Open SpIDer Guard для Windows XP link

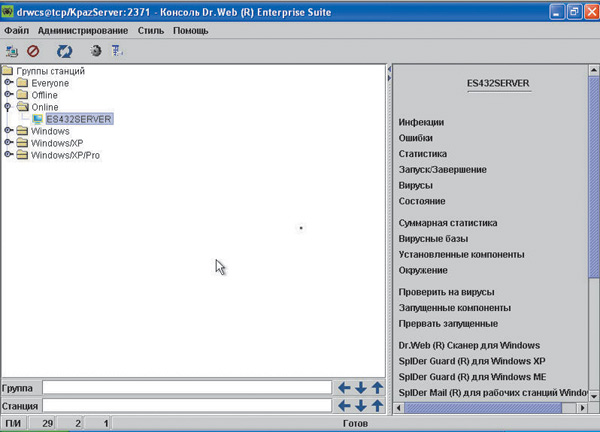(x=472, y=361)
